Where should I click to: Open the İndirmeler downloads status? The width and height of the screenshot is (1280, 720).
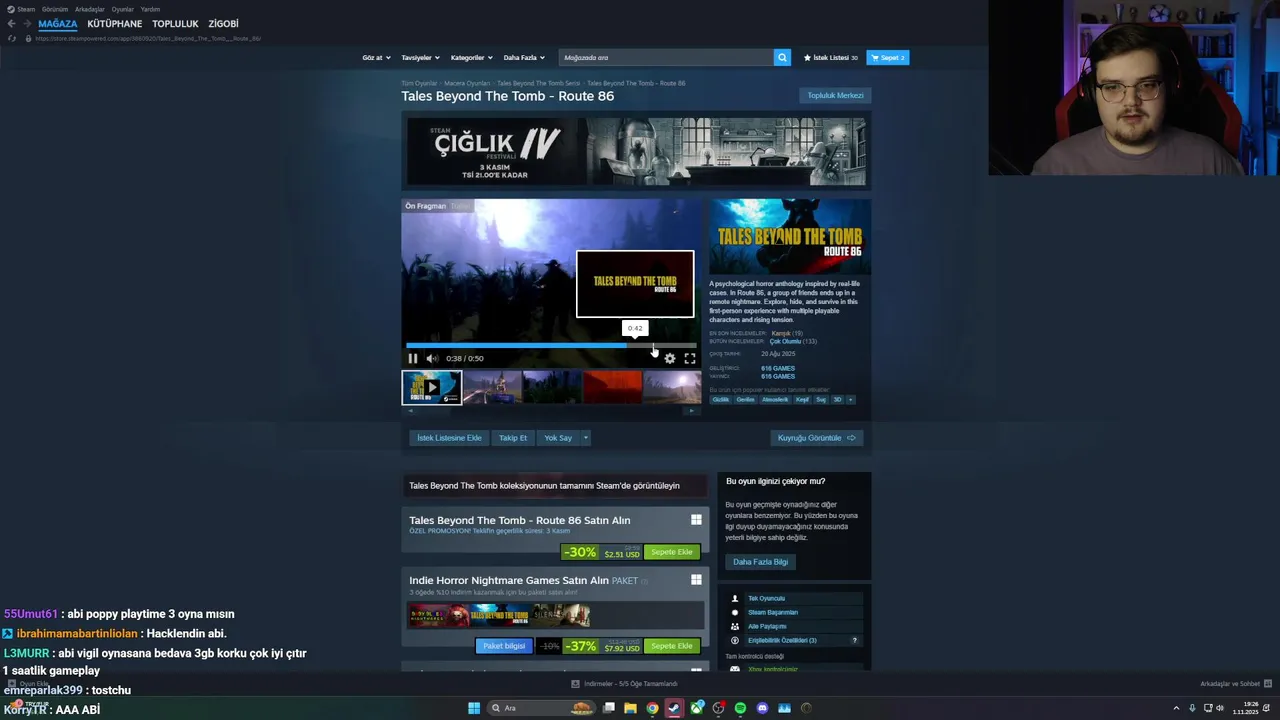pyautogui.click(x=624, y=684)
